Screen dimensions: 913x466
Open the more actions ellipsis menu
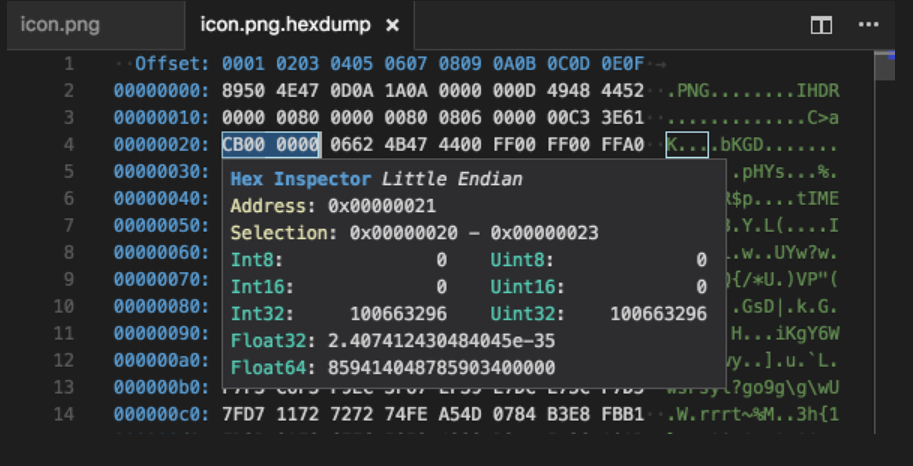(868, 24)
